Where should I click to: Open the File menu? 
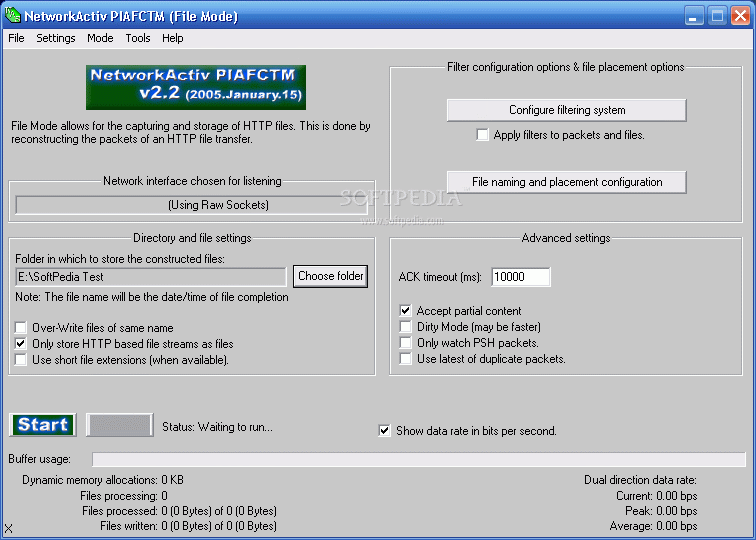[16, 38]
